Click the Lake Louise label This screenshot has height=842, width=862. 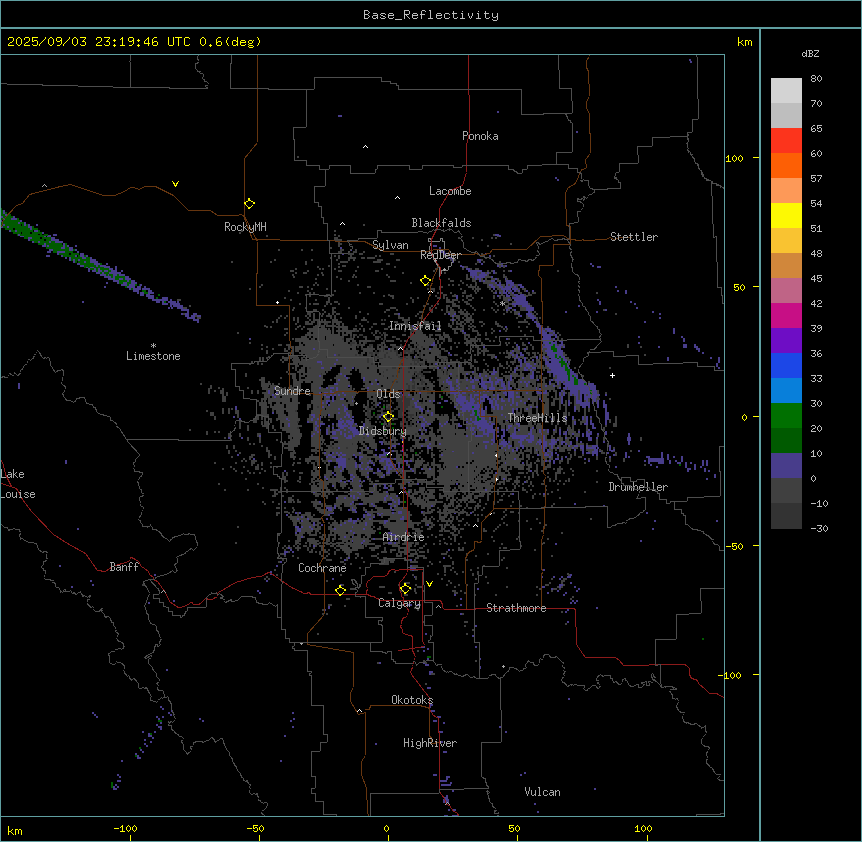pos(18,484)
